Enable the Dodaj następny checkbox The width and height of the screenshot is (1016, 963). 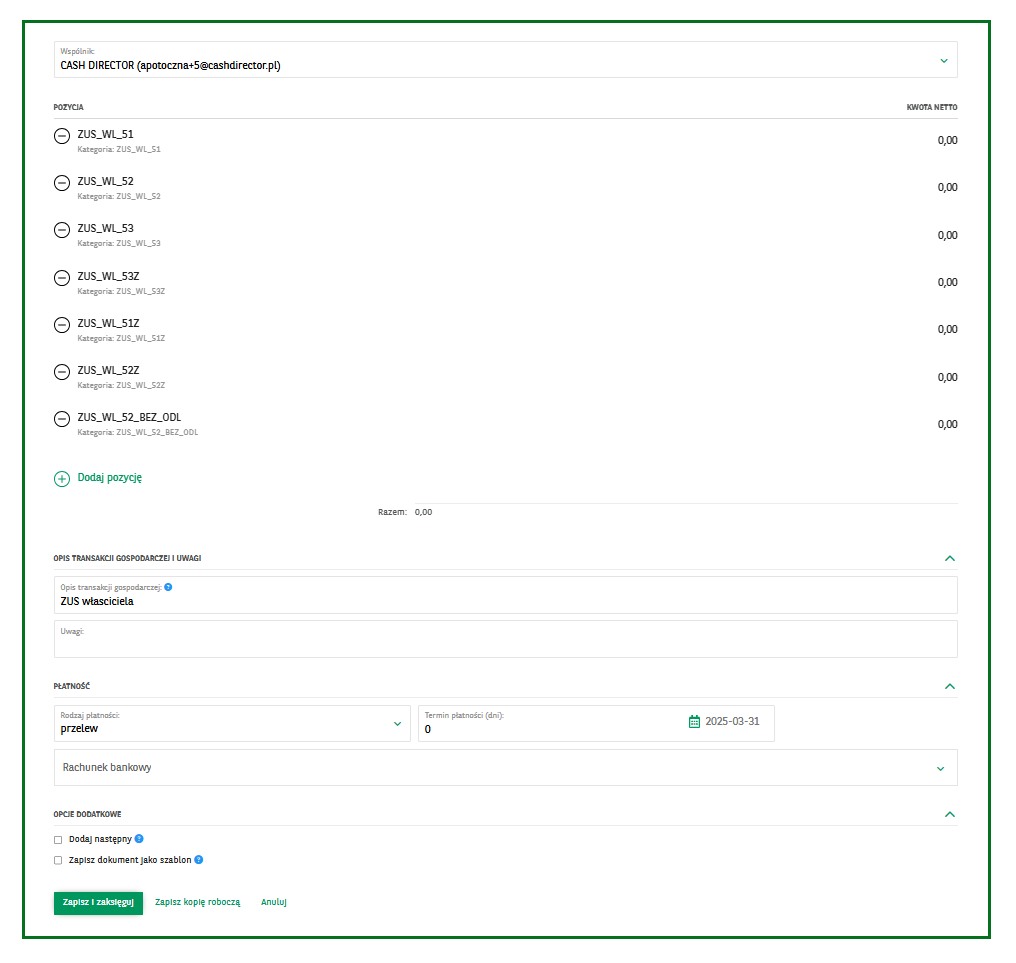(58, 840)
